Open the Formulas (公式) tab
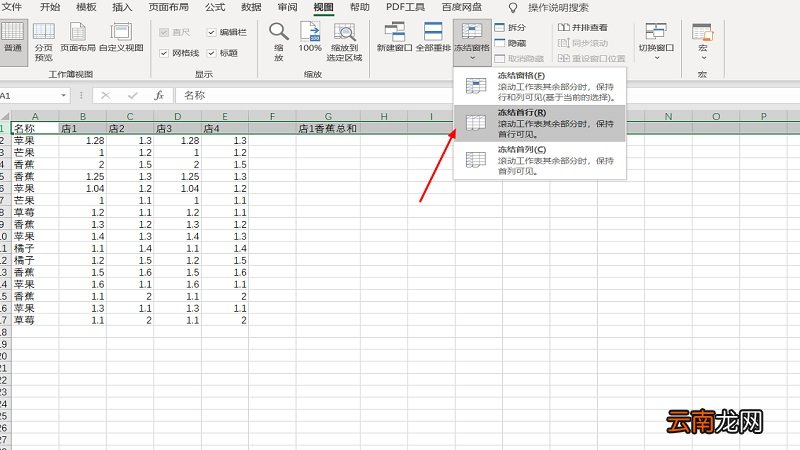 coord(215,7)
